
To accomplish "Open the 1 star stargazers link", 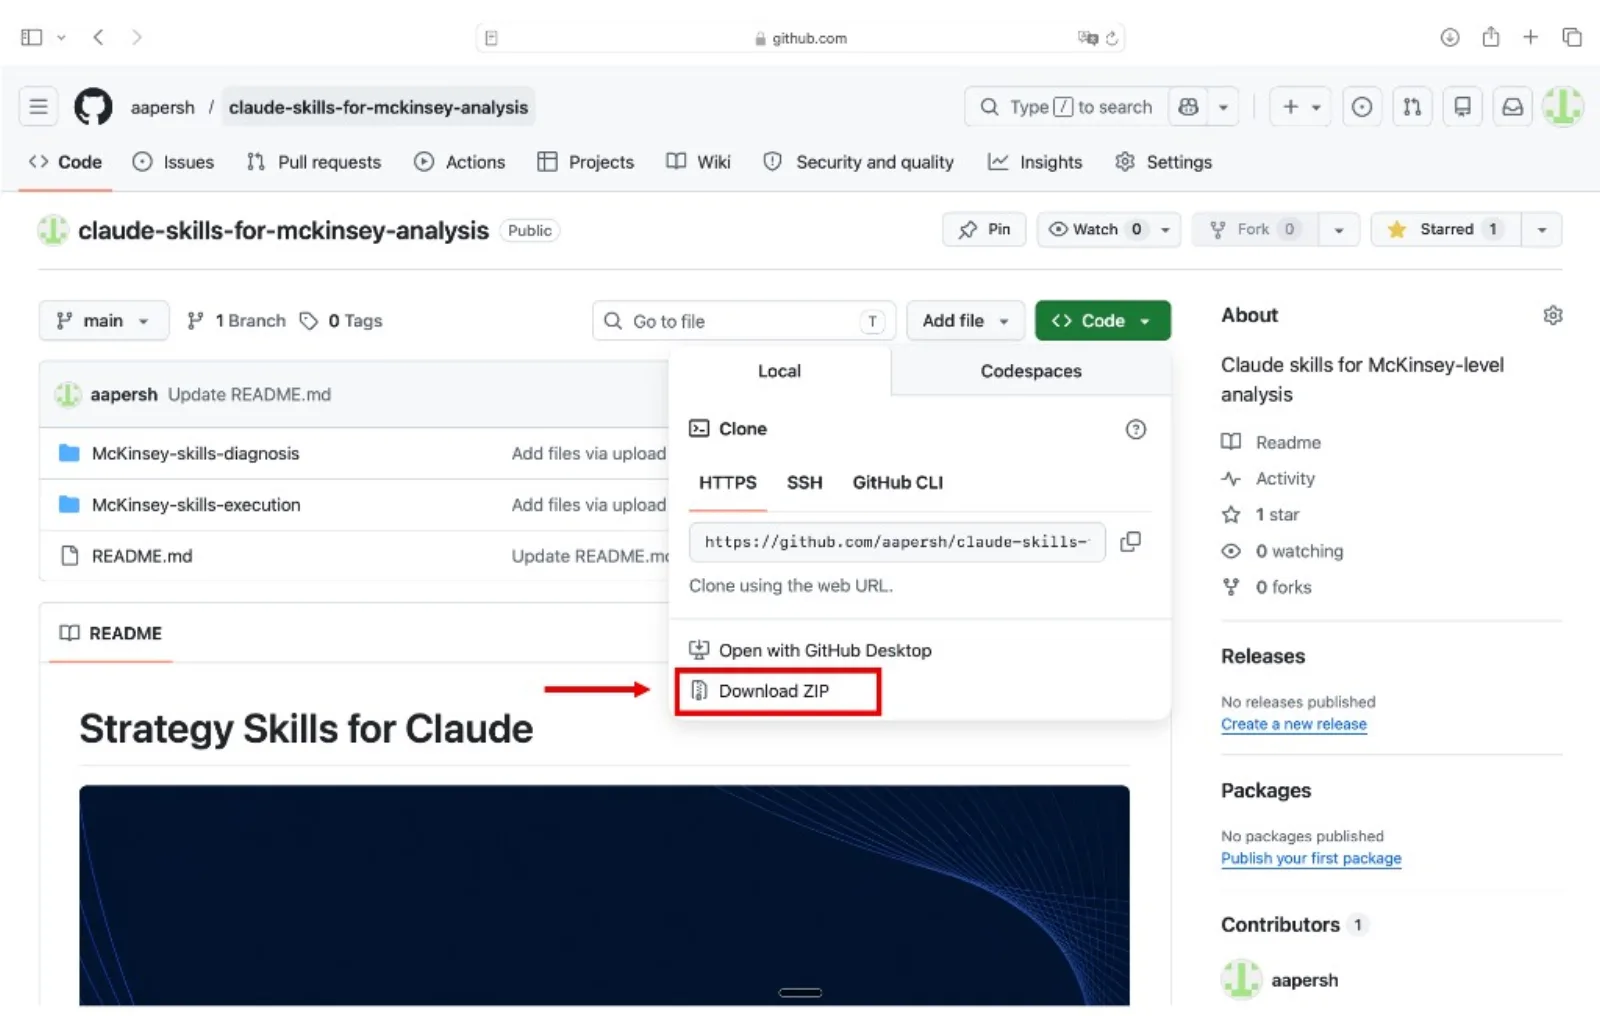I will click(1277, 515).
